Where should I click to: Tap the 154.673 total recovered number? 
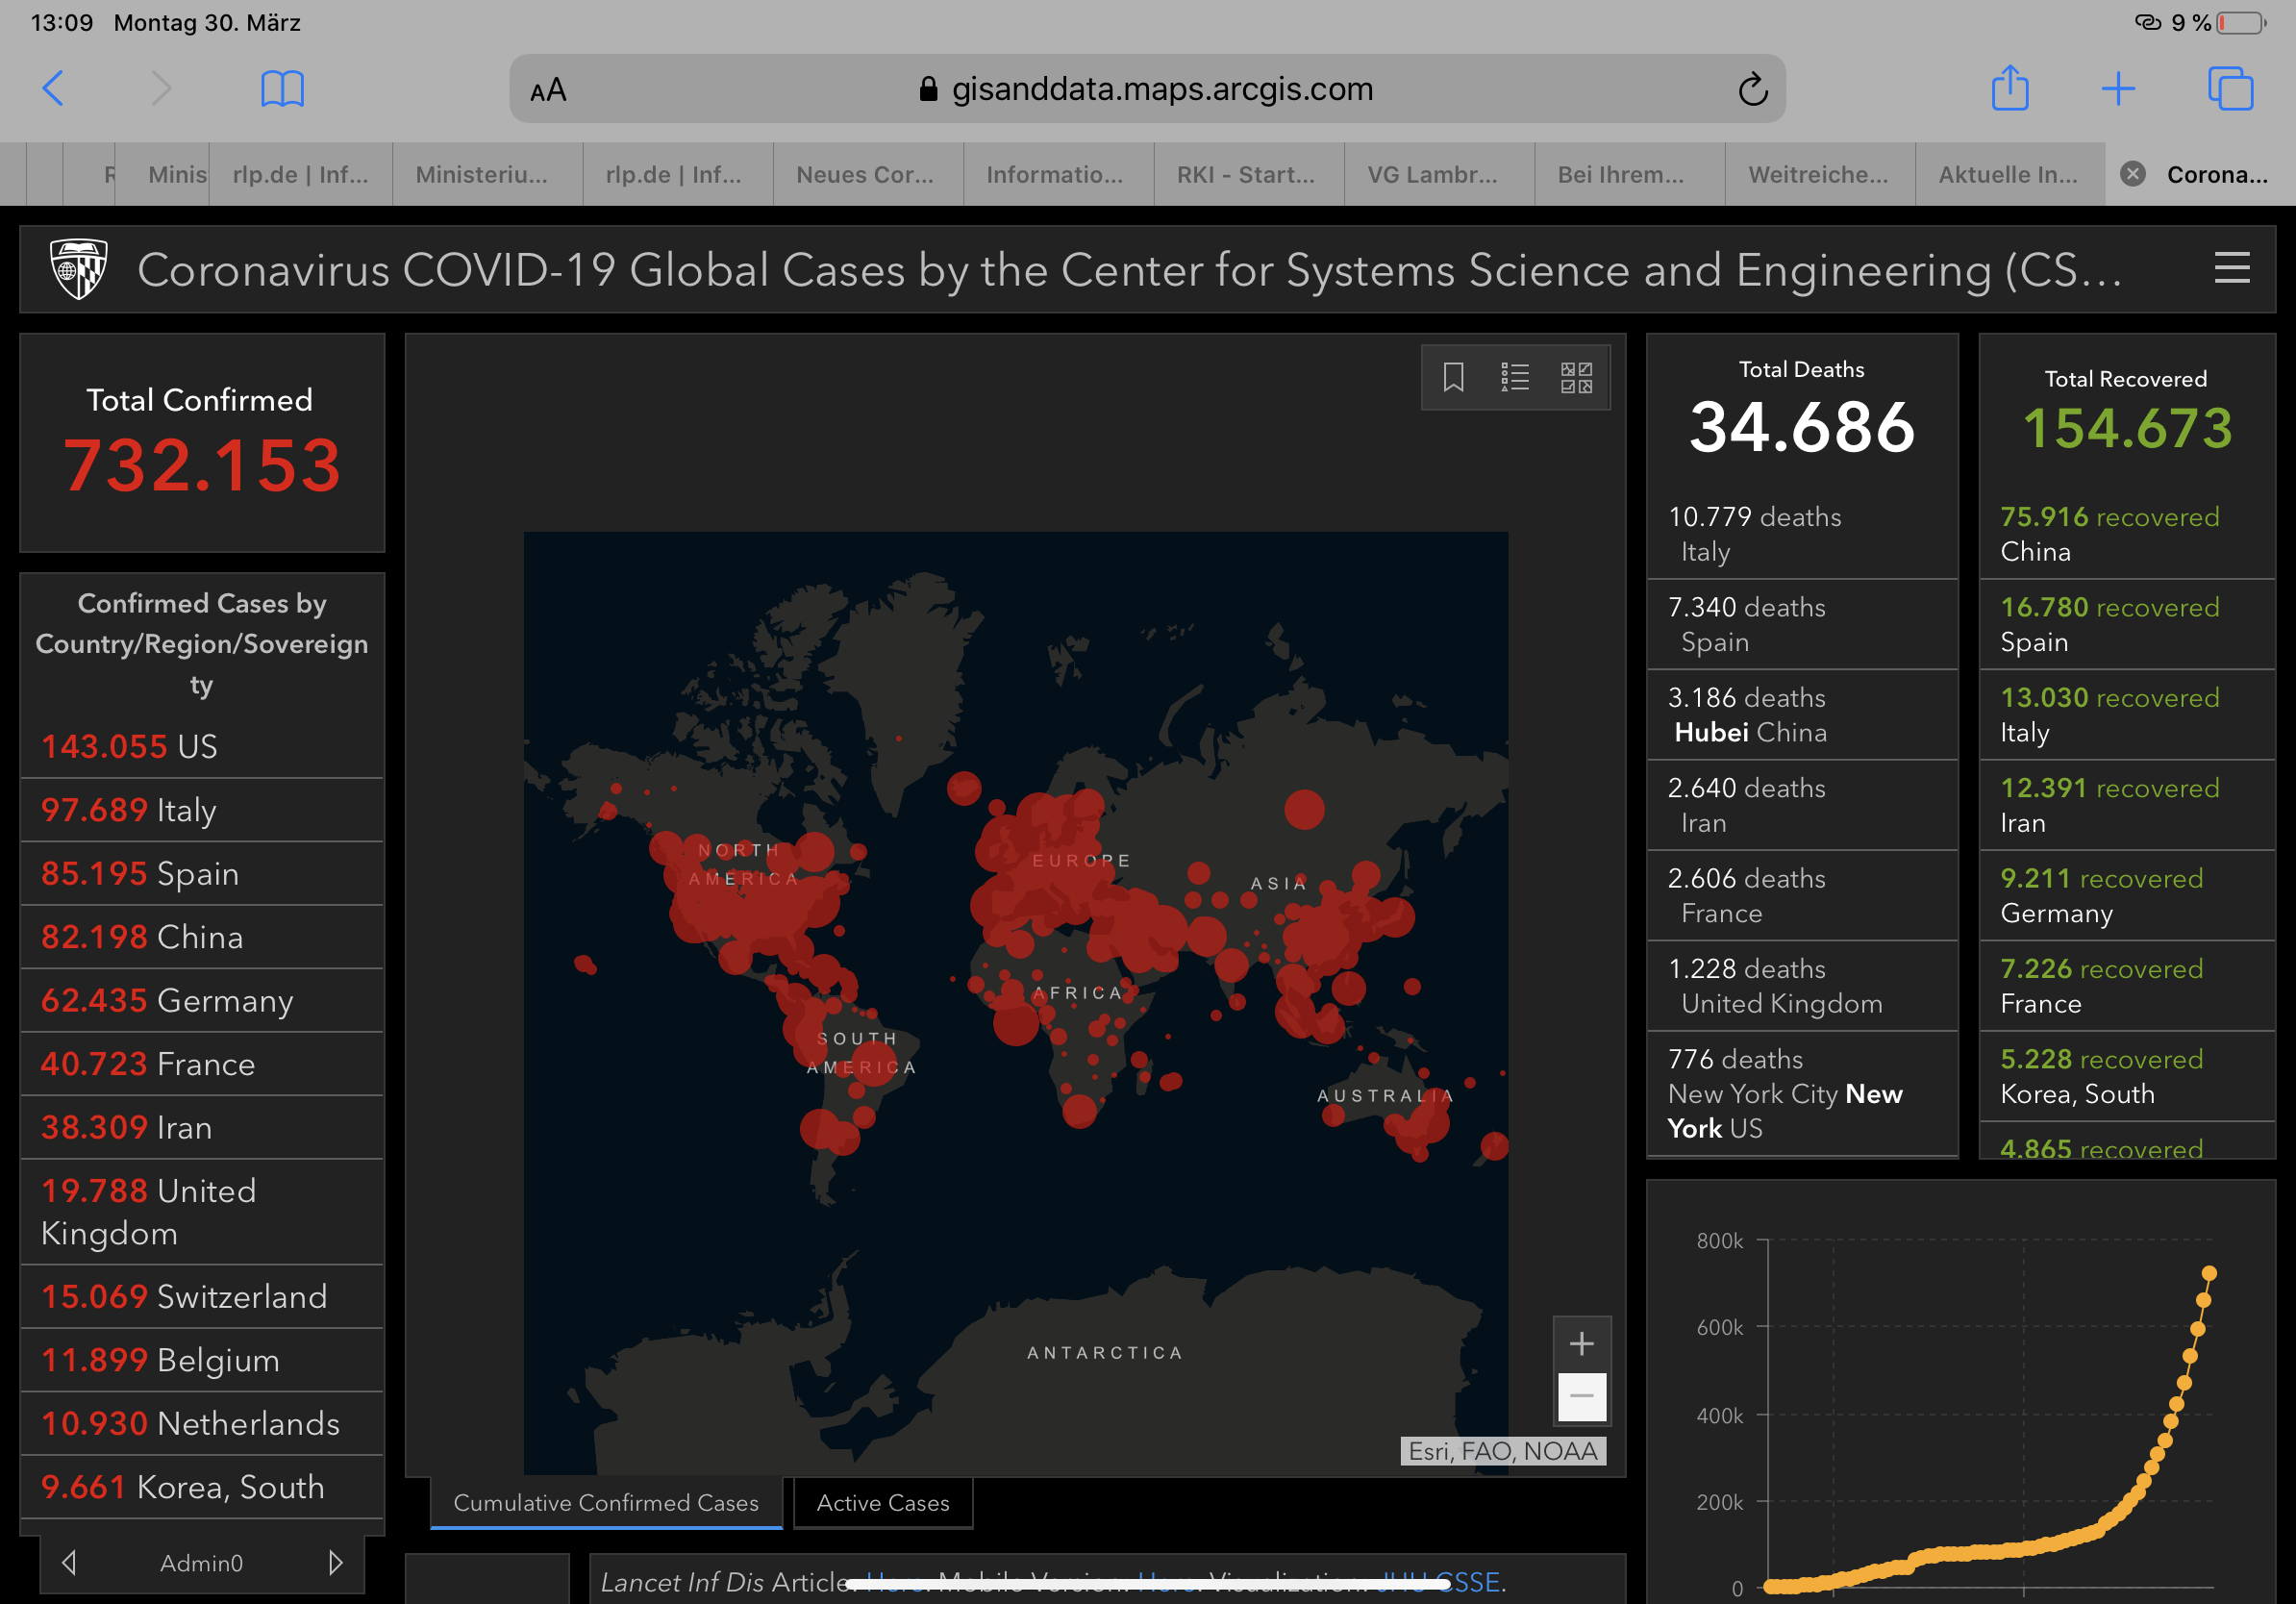click(x=2127, y=428)
